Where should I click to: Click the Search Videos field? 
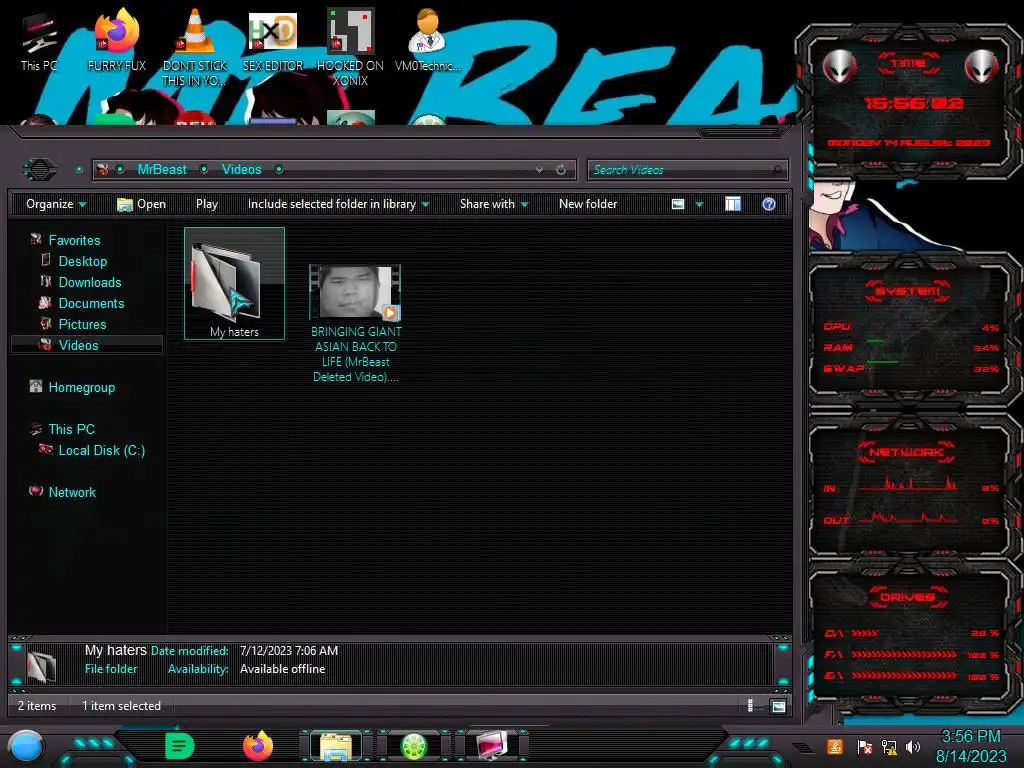688,170
